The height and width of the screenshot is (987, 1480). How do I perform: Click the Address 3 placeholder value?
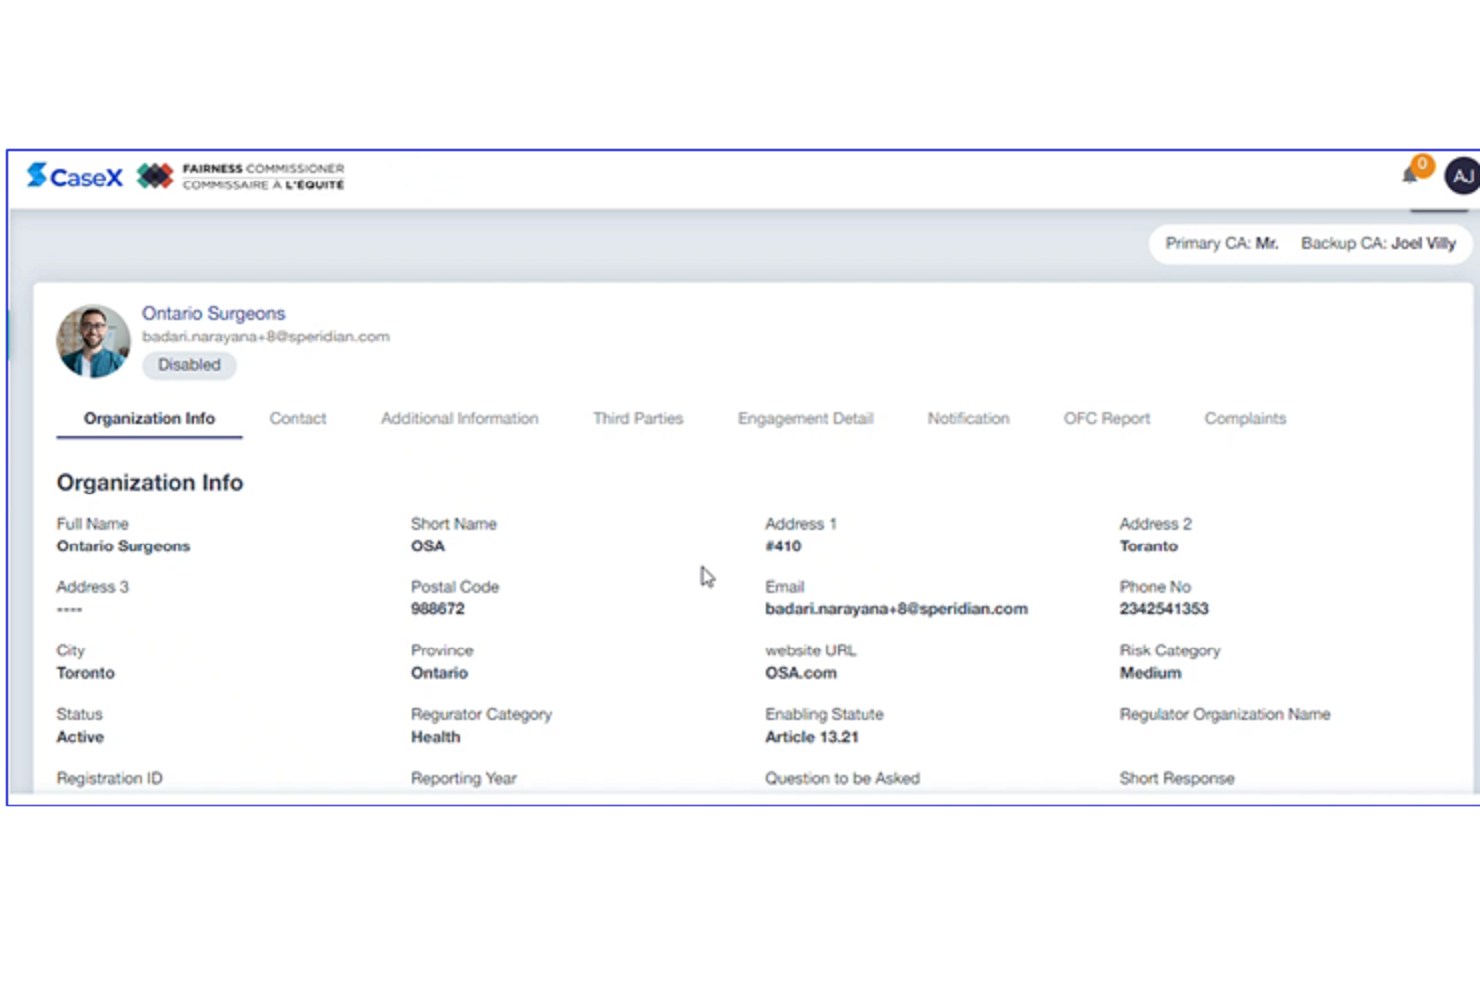69,609
